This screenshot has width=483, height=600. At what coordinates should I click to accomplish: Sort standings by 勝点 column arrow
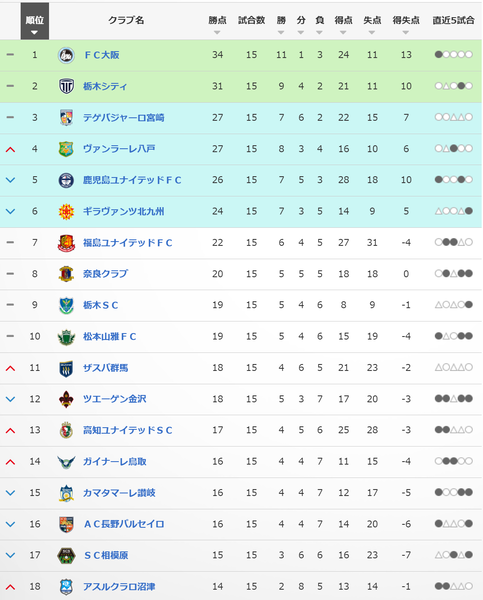tap(217, 33)
